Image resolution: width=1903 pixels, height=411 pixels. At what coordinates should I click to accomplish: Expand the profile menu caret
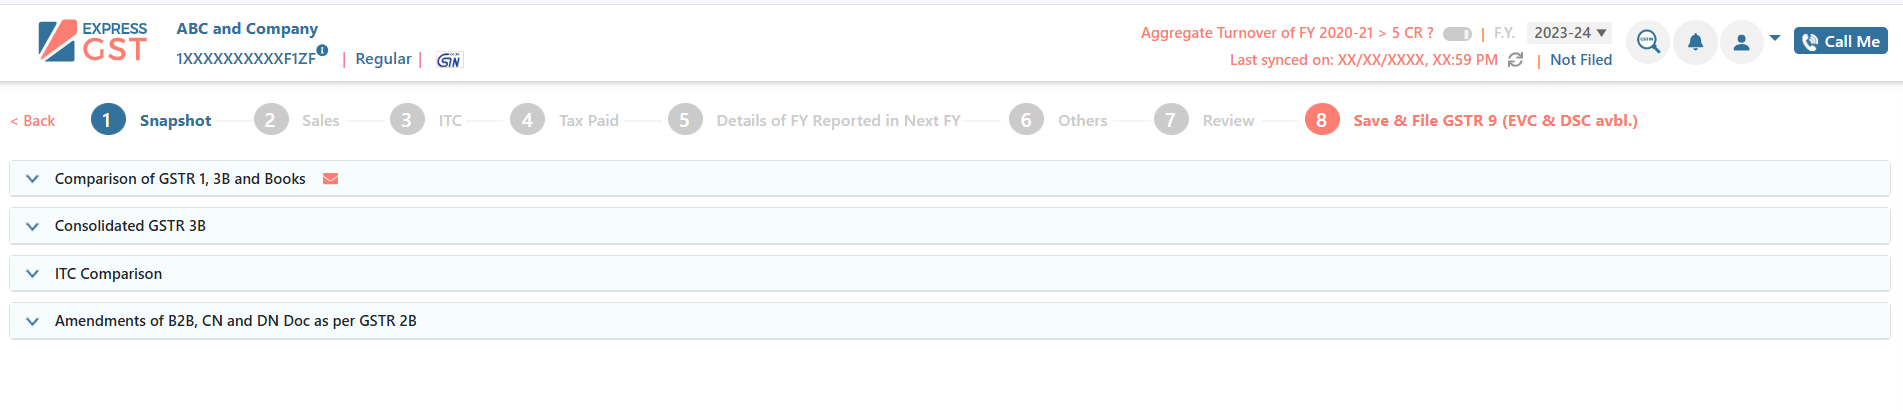(1775, 38)
